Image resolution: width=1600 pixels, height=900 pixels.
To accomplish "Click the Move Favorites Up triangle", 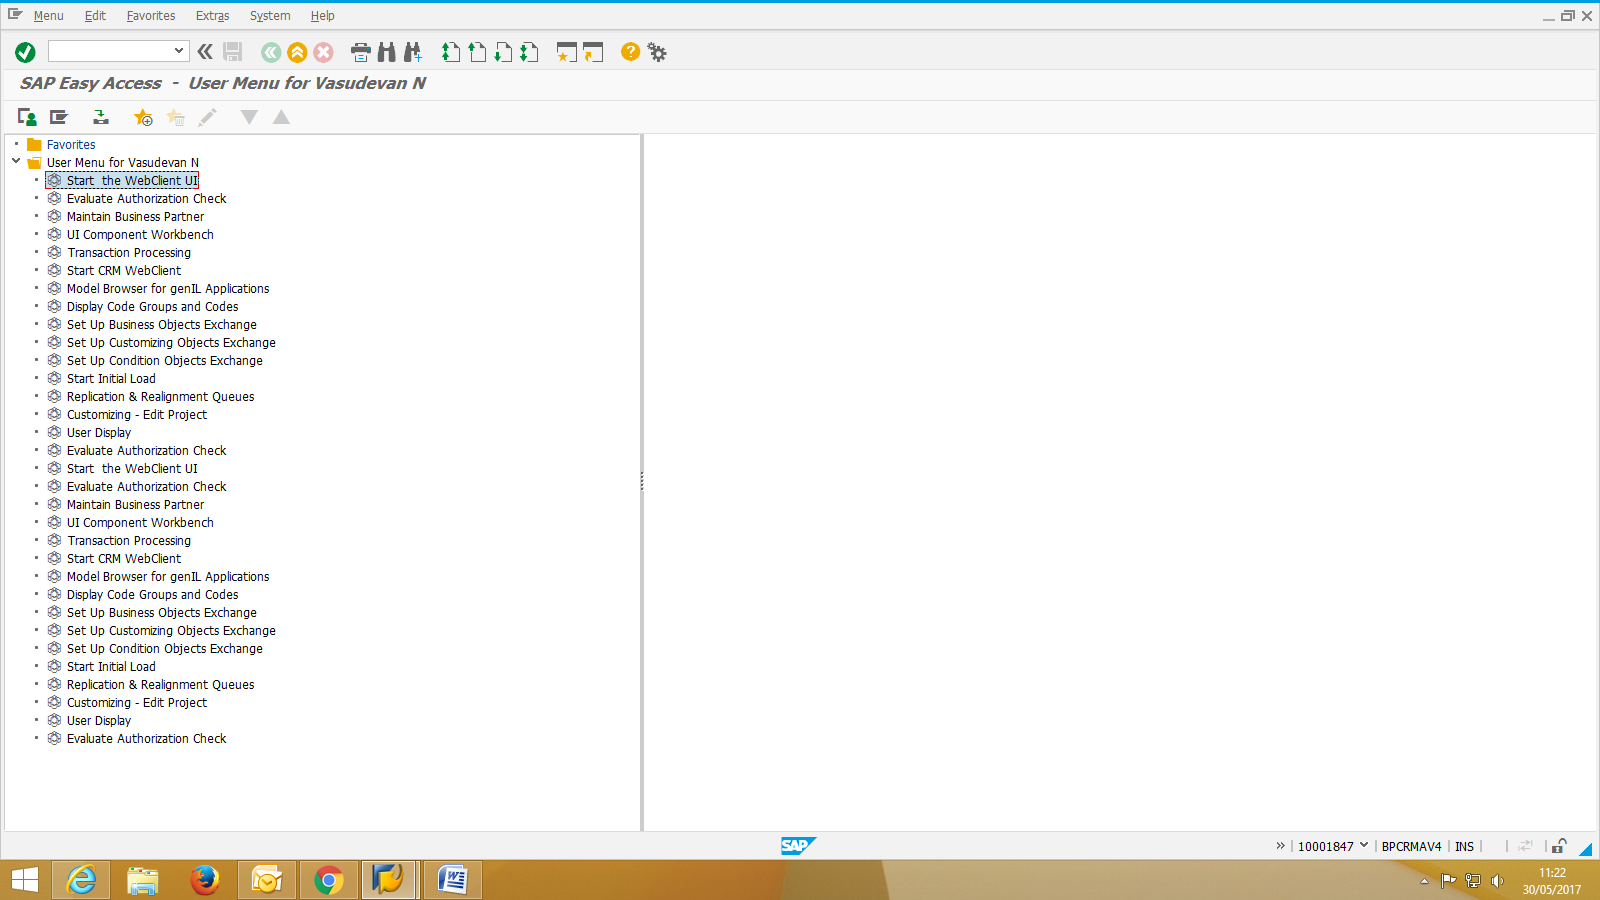I will tap(281, 117).
